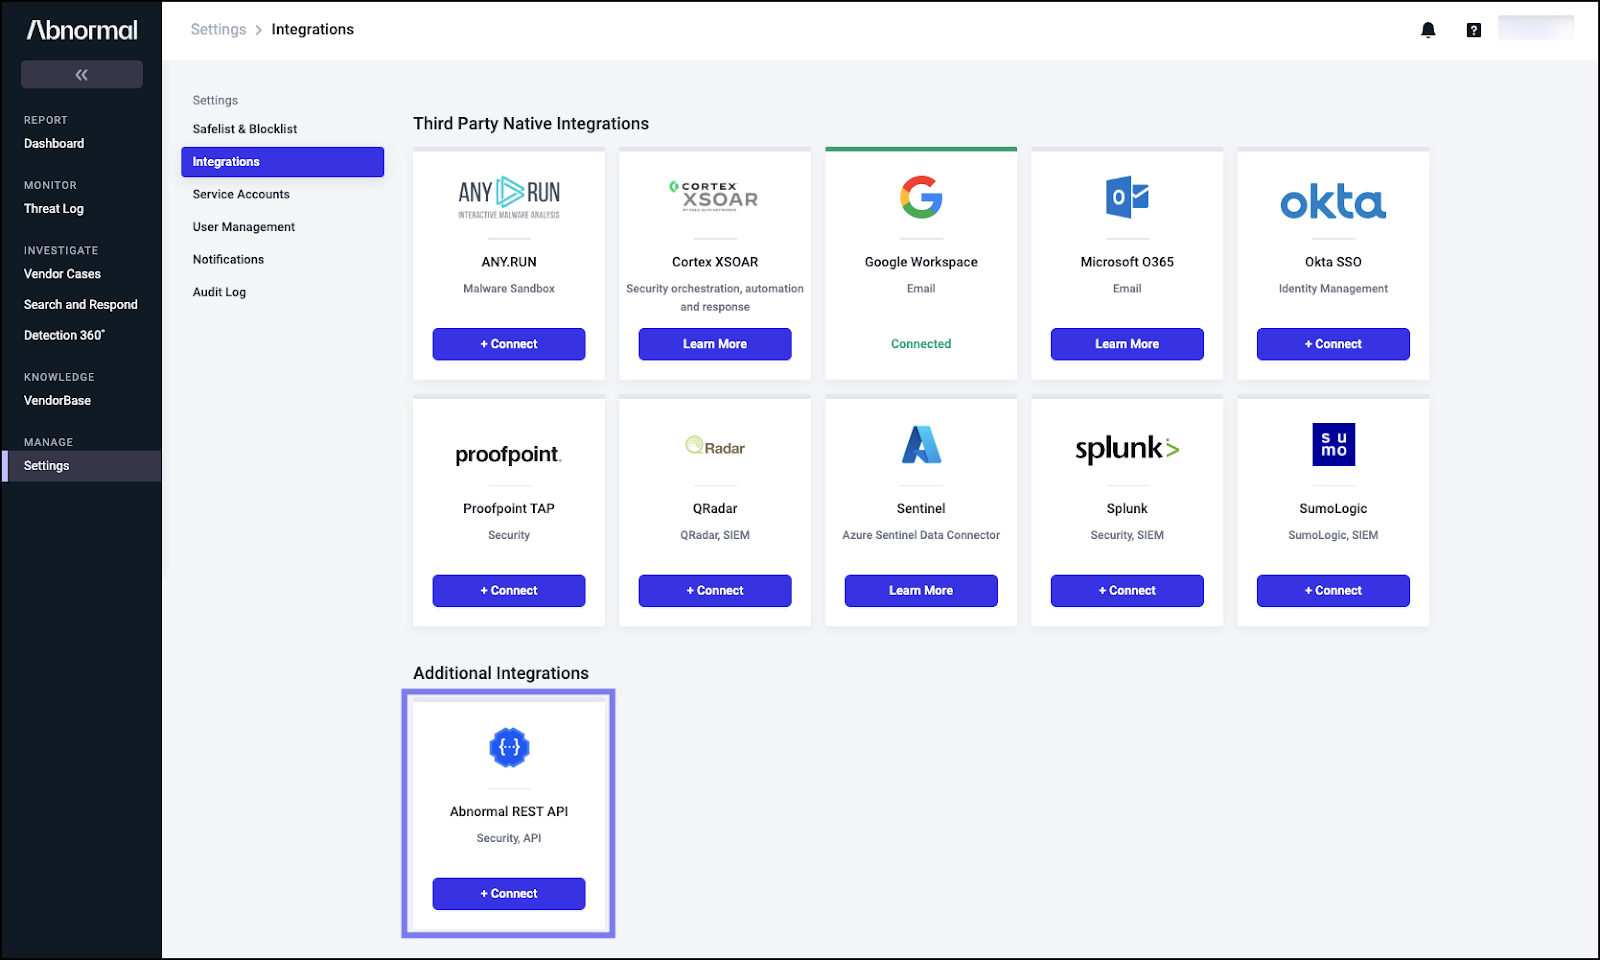The image size is (1600, 960).
Task: Click the Abnormal REST API gear icon
Action: click(x=508, y=746)
